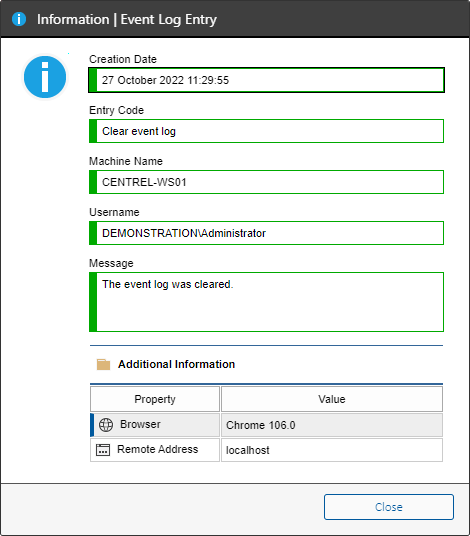The width and height of the screenshot is (470, 536).
Task: Click the blue info icon in title bar
Action: (x=19, y=19)
